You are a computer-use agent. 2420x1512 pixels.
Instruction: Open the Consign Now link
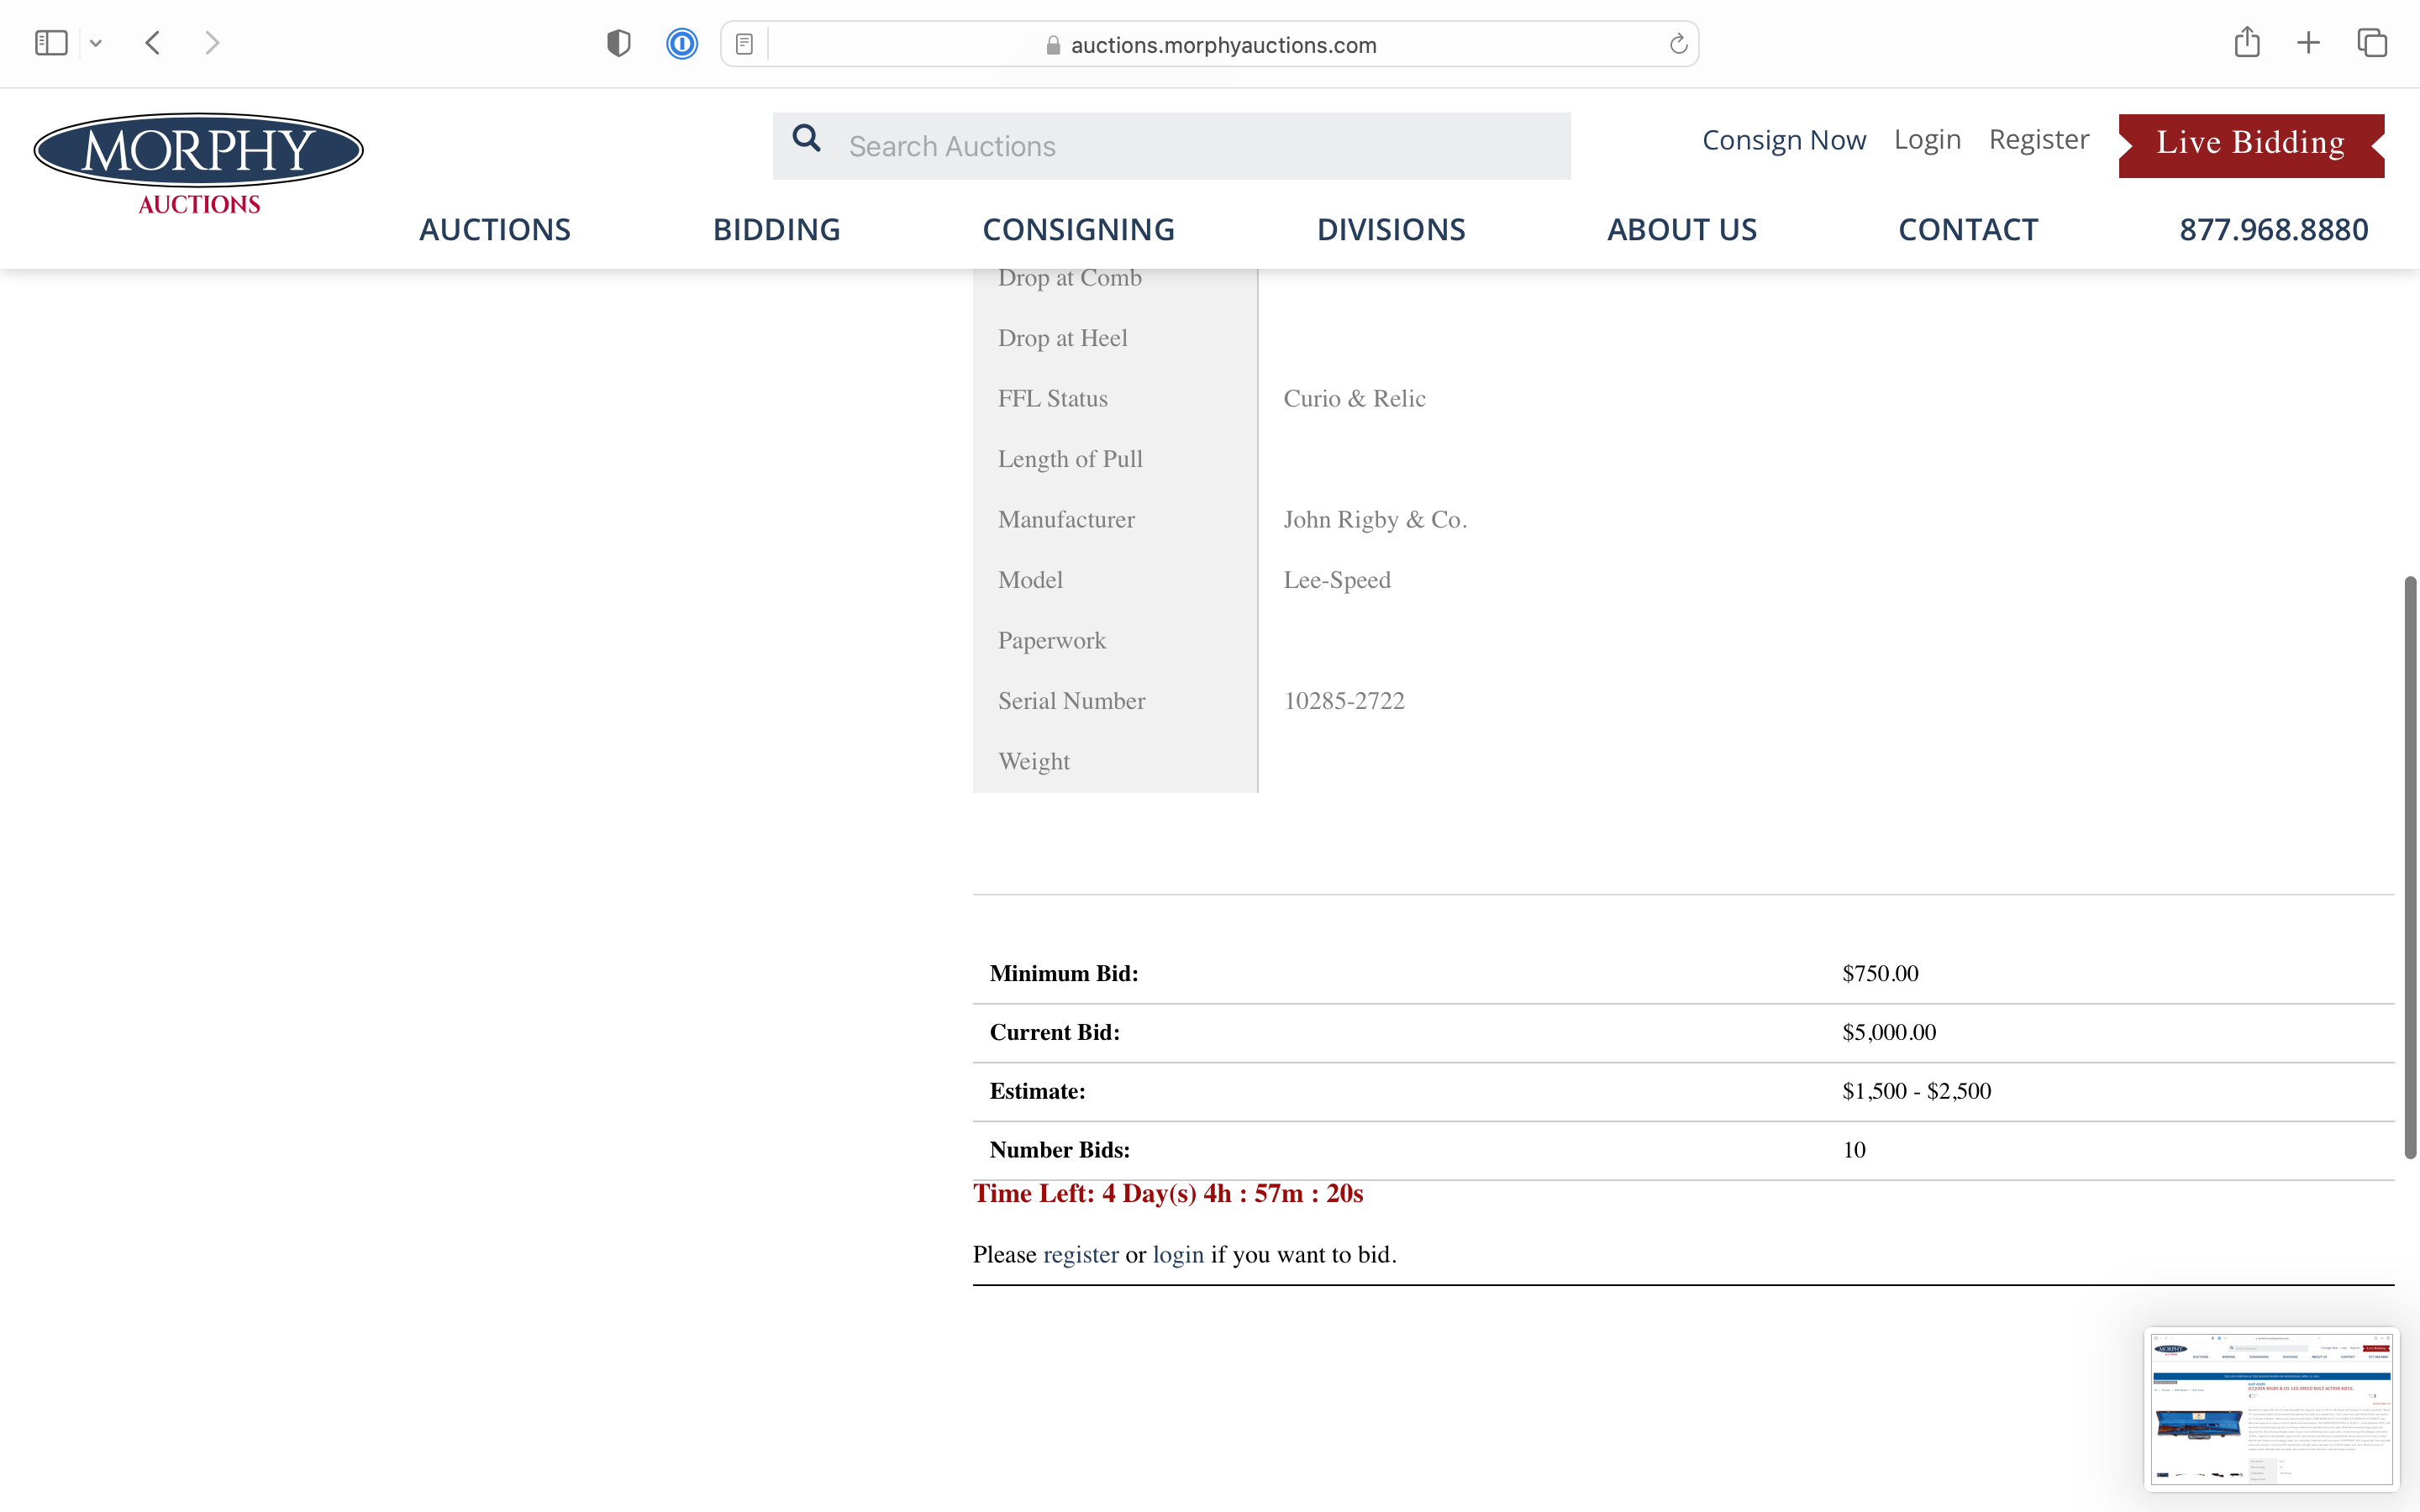[x=1784, y=140]
